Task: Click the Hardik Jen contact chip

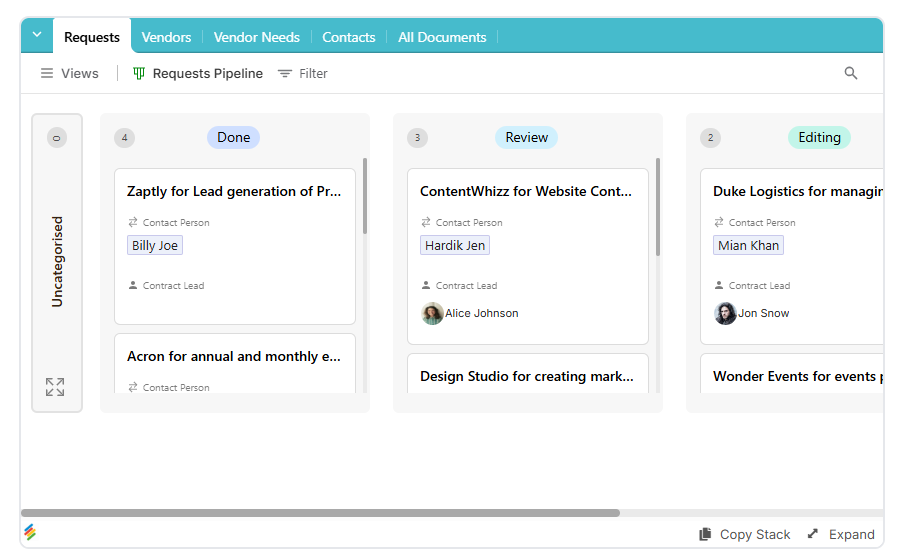Action: [x=455, y=245]
